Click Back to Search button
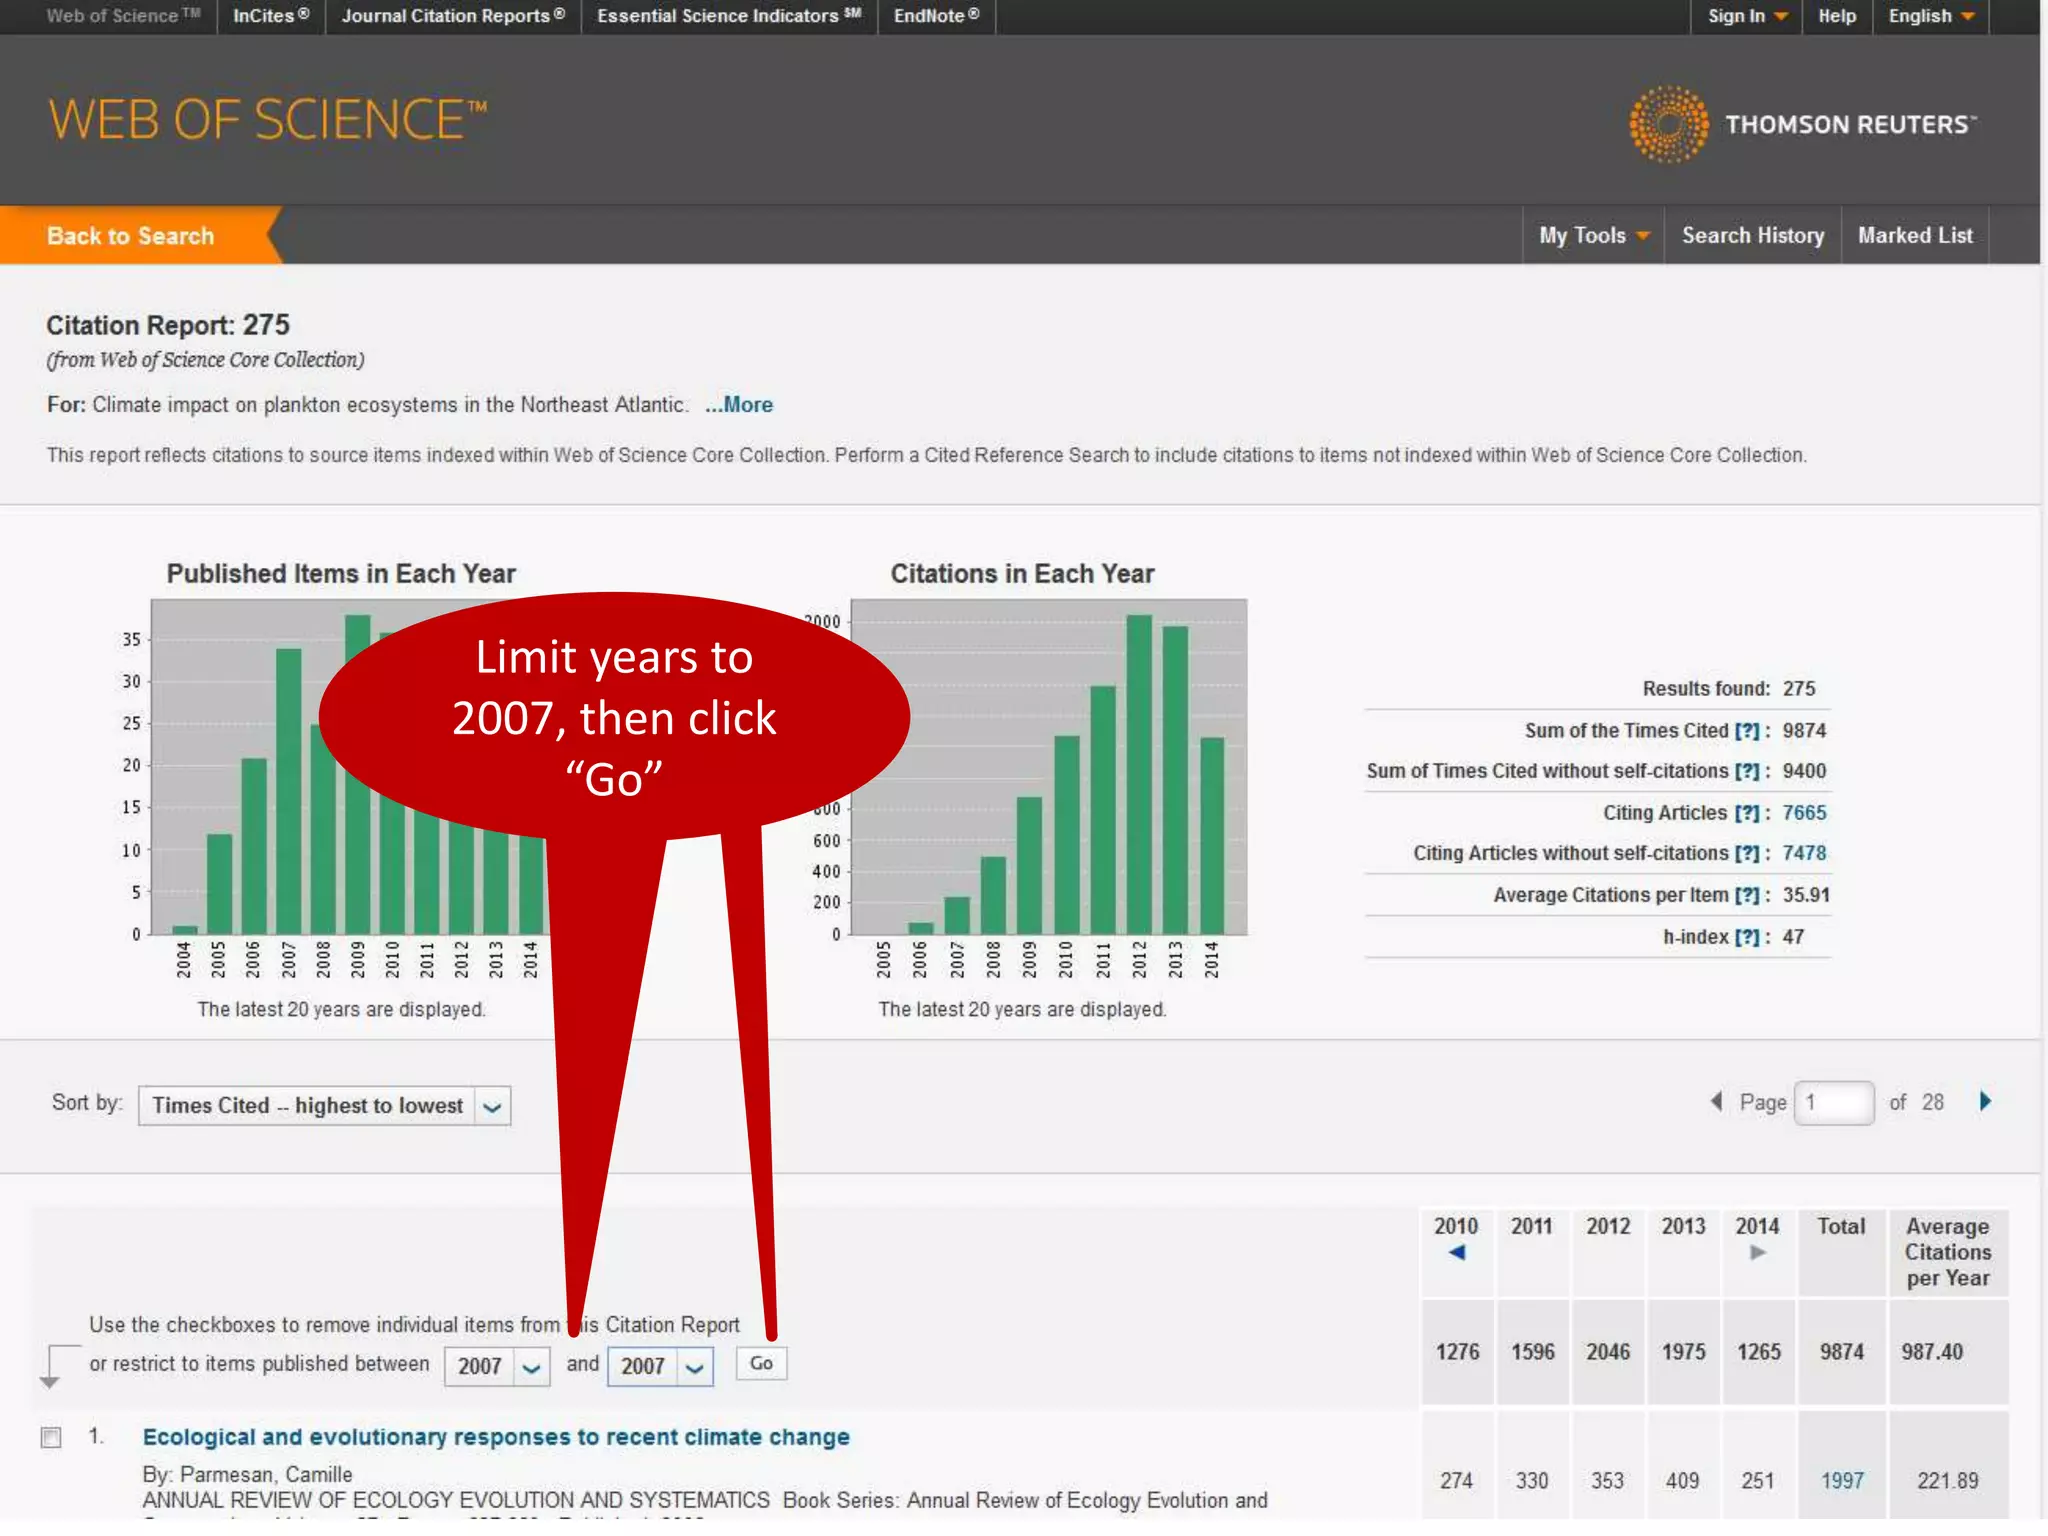 [x=131, y=236]
